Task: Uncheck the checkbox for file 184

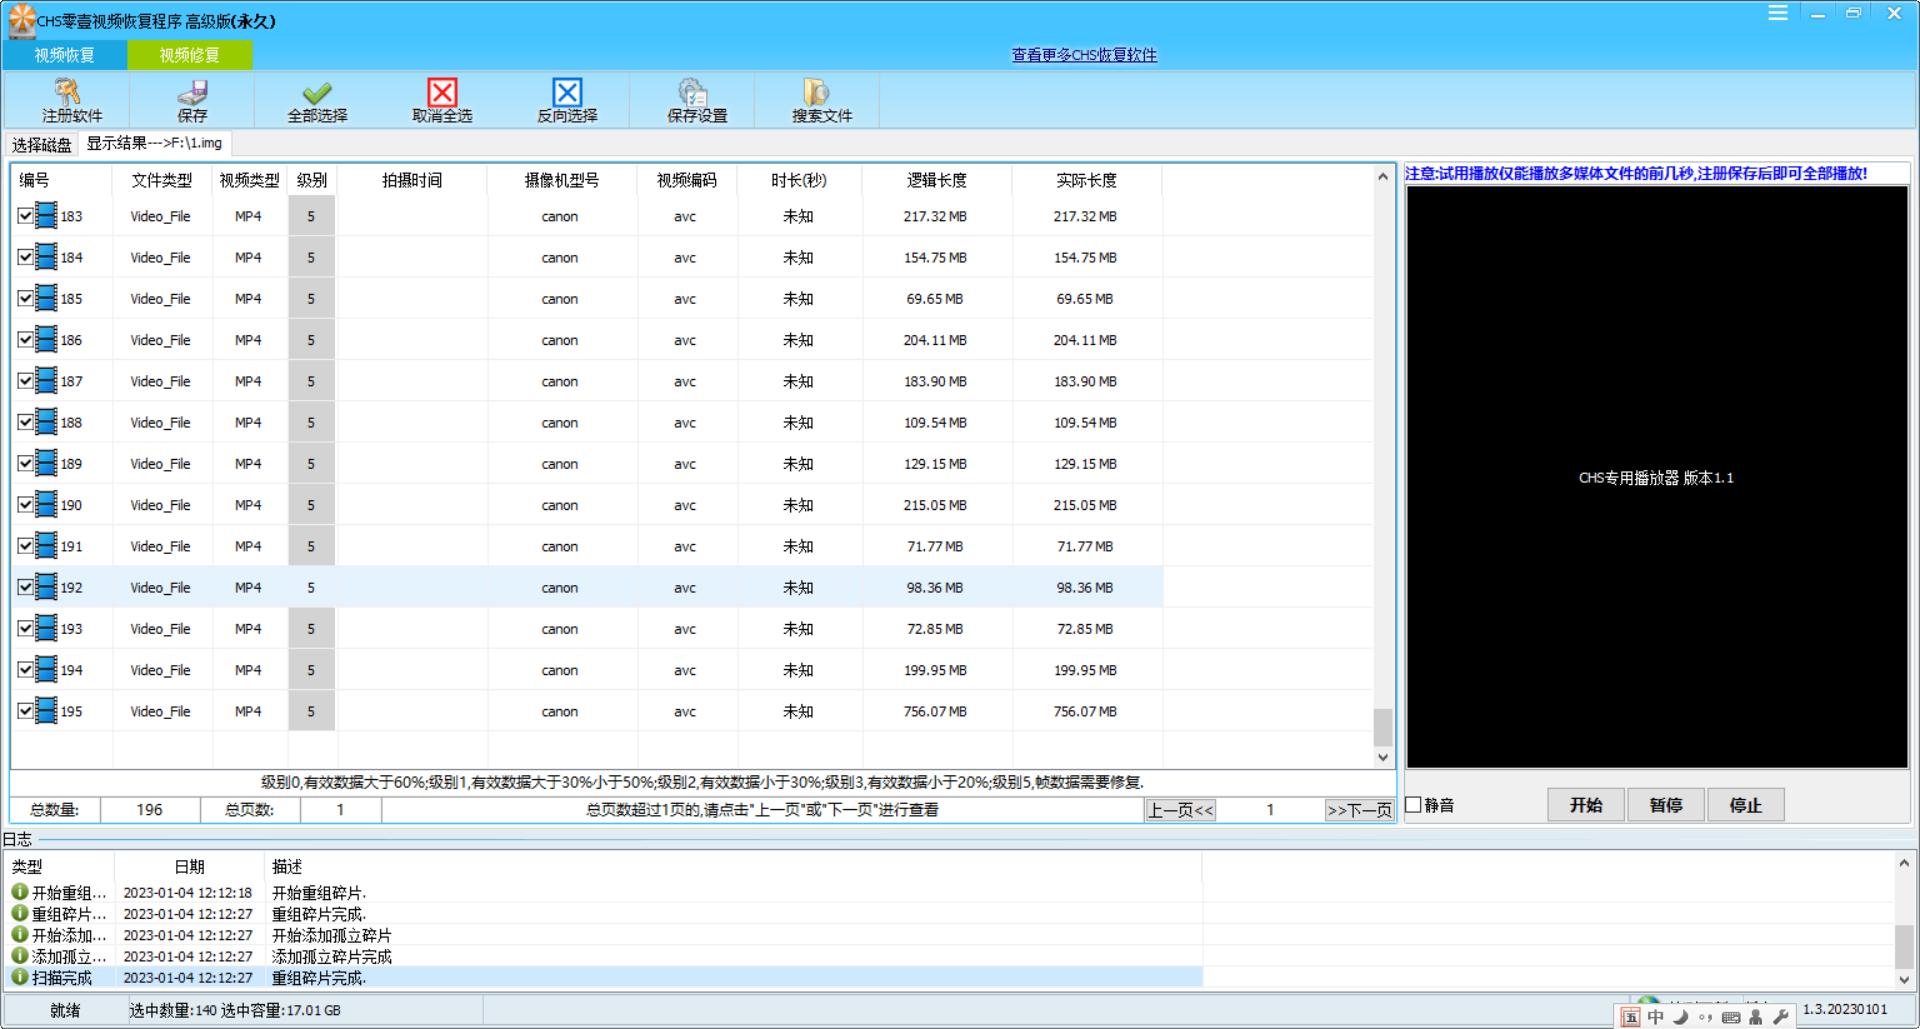Action: pos(25,257)
